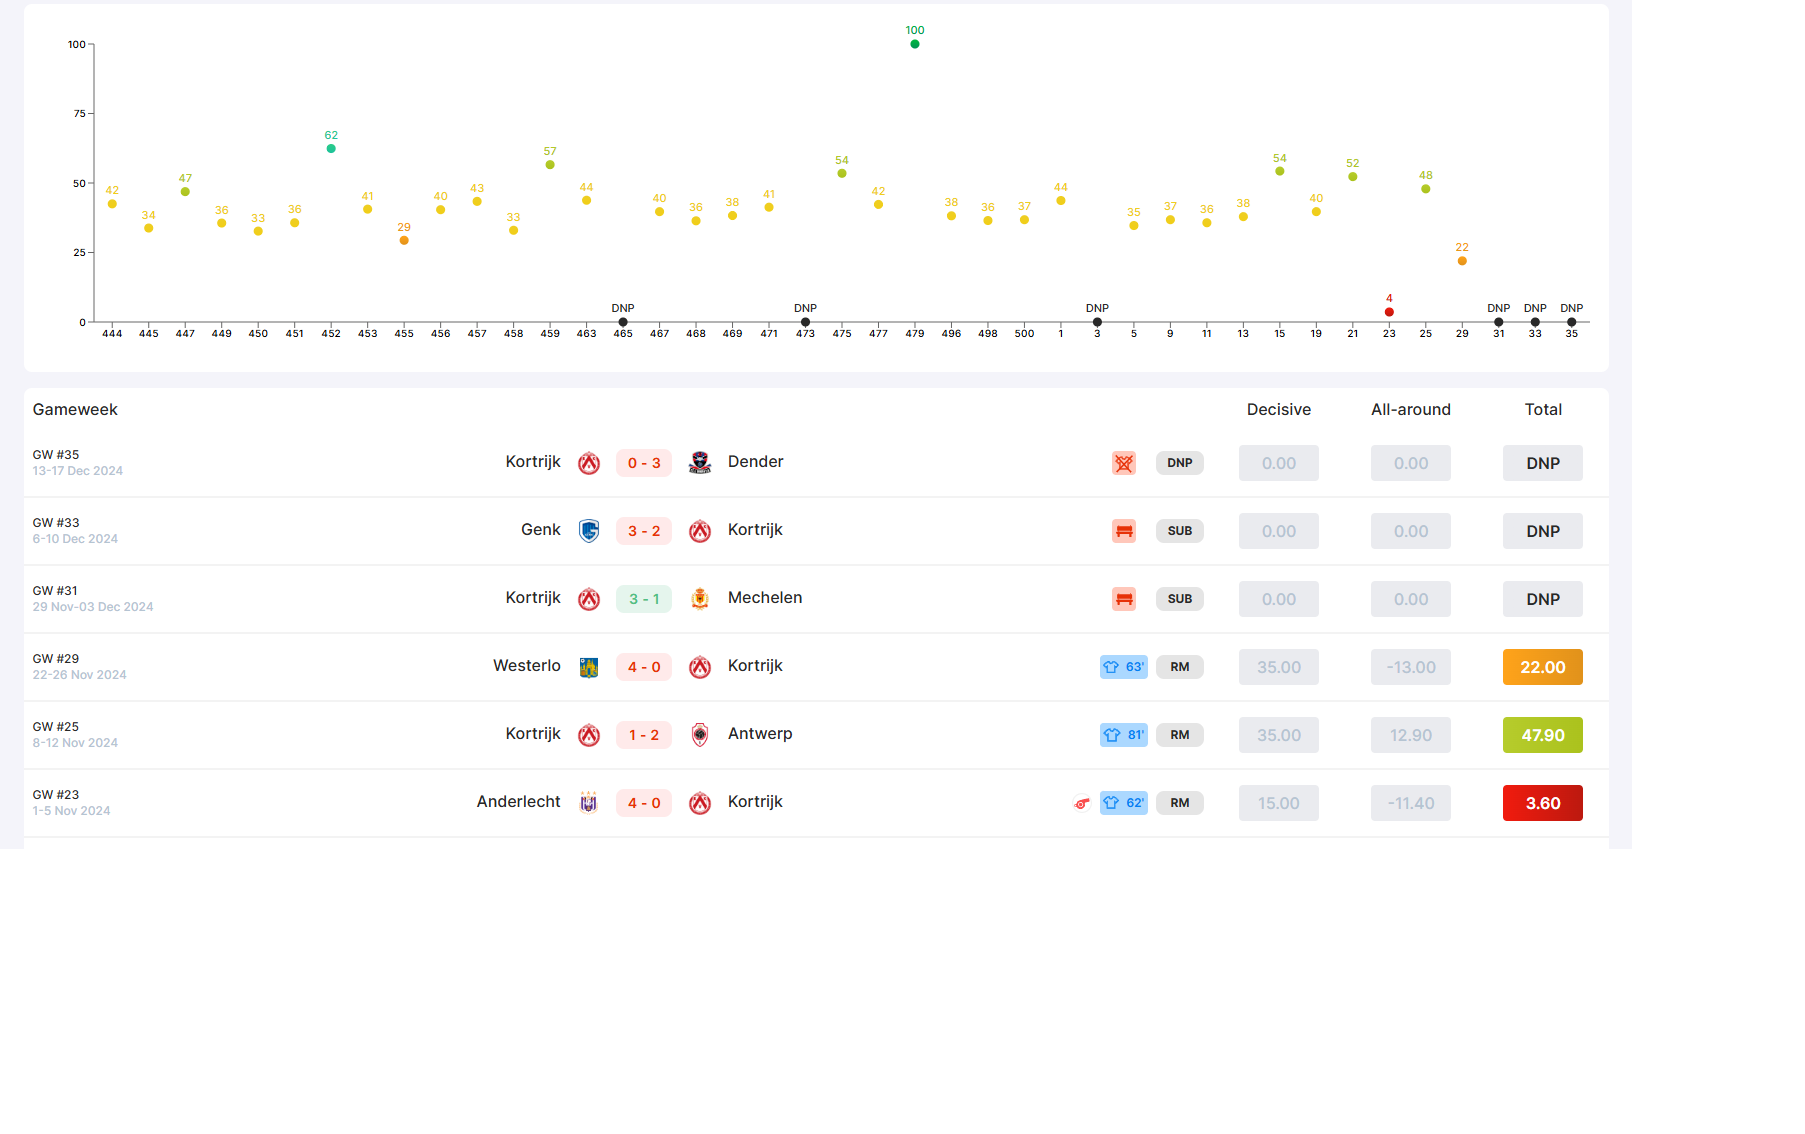
Task: Open the 3 - 1 Kortrijk vs Mechelen score
Action: tap(644, 599)
